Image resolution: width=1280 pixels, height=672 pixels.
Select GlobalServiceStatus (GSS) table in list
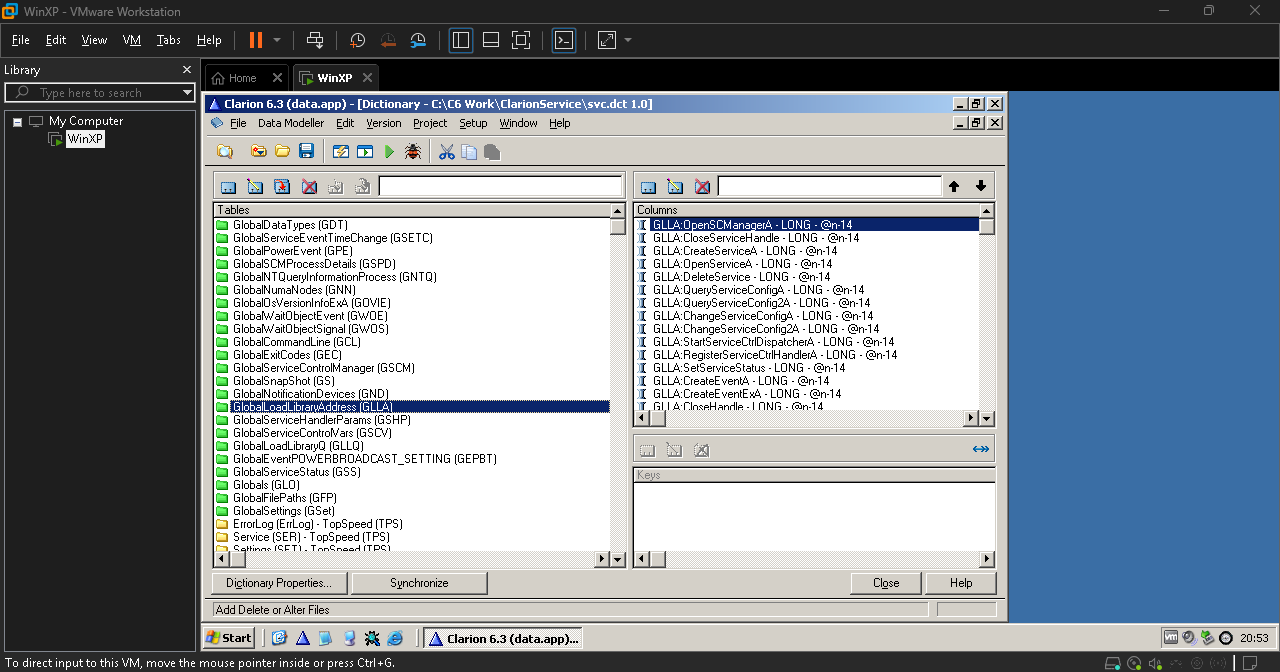click(296, 472)
